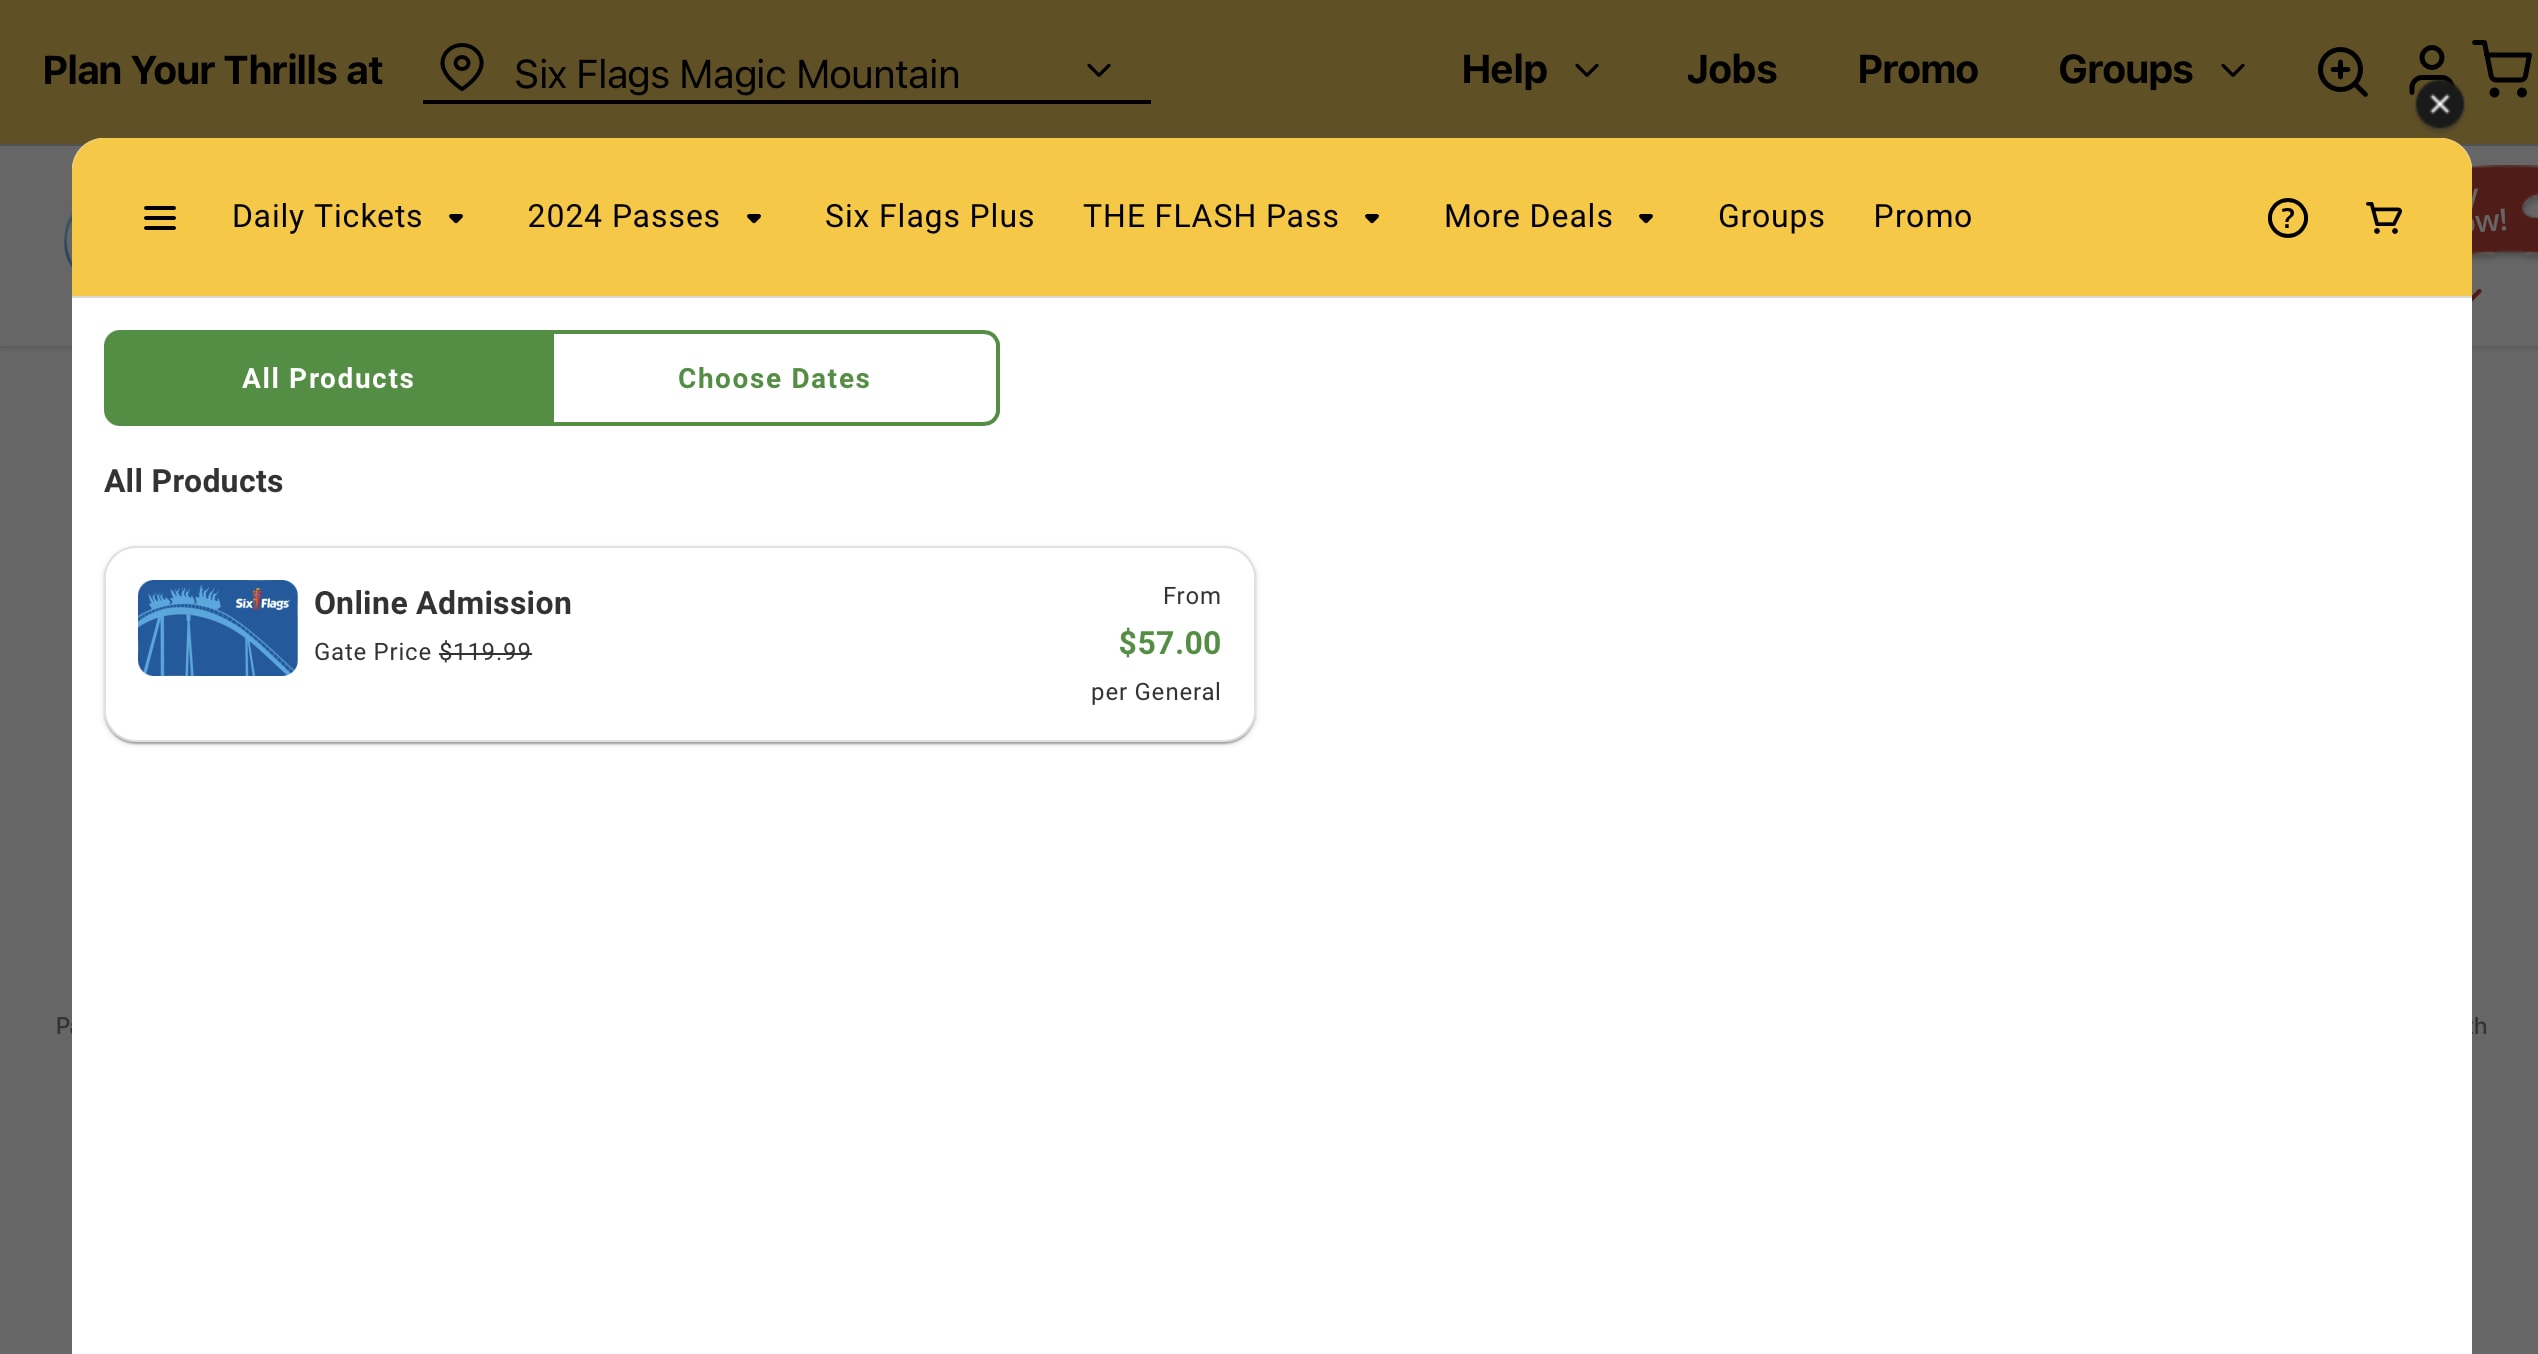Viewport: 2538px width, 1354px height.
Task: Open the user account icon
Action: (2431, 68)
